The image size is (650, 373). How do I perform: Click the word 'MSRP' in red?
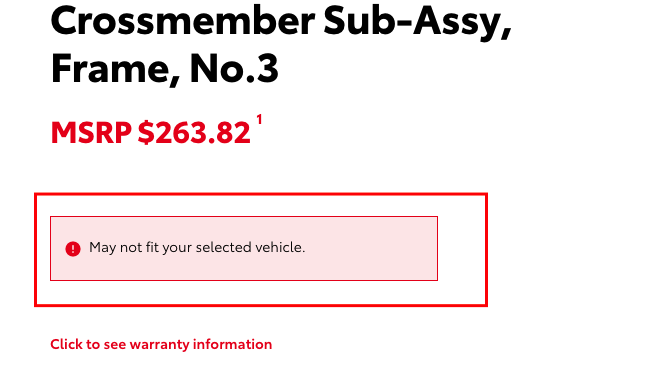91,133
